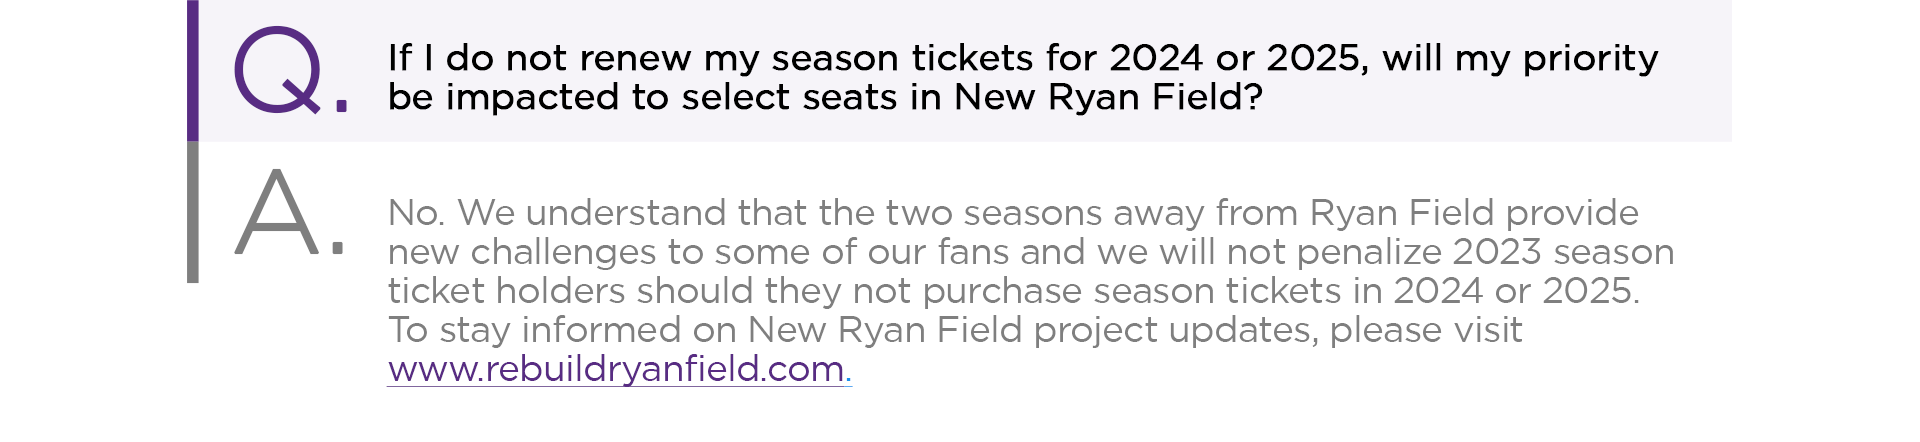The height and width of the screenshot is (442, 1920).
Task: Click '2024 or 2025' in the question heading
Action: tap(1236, 58)
